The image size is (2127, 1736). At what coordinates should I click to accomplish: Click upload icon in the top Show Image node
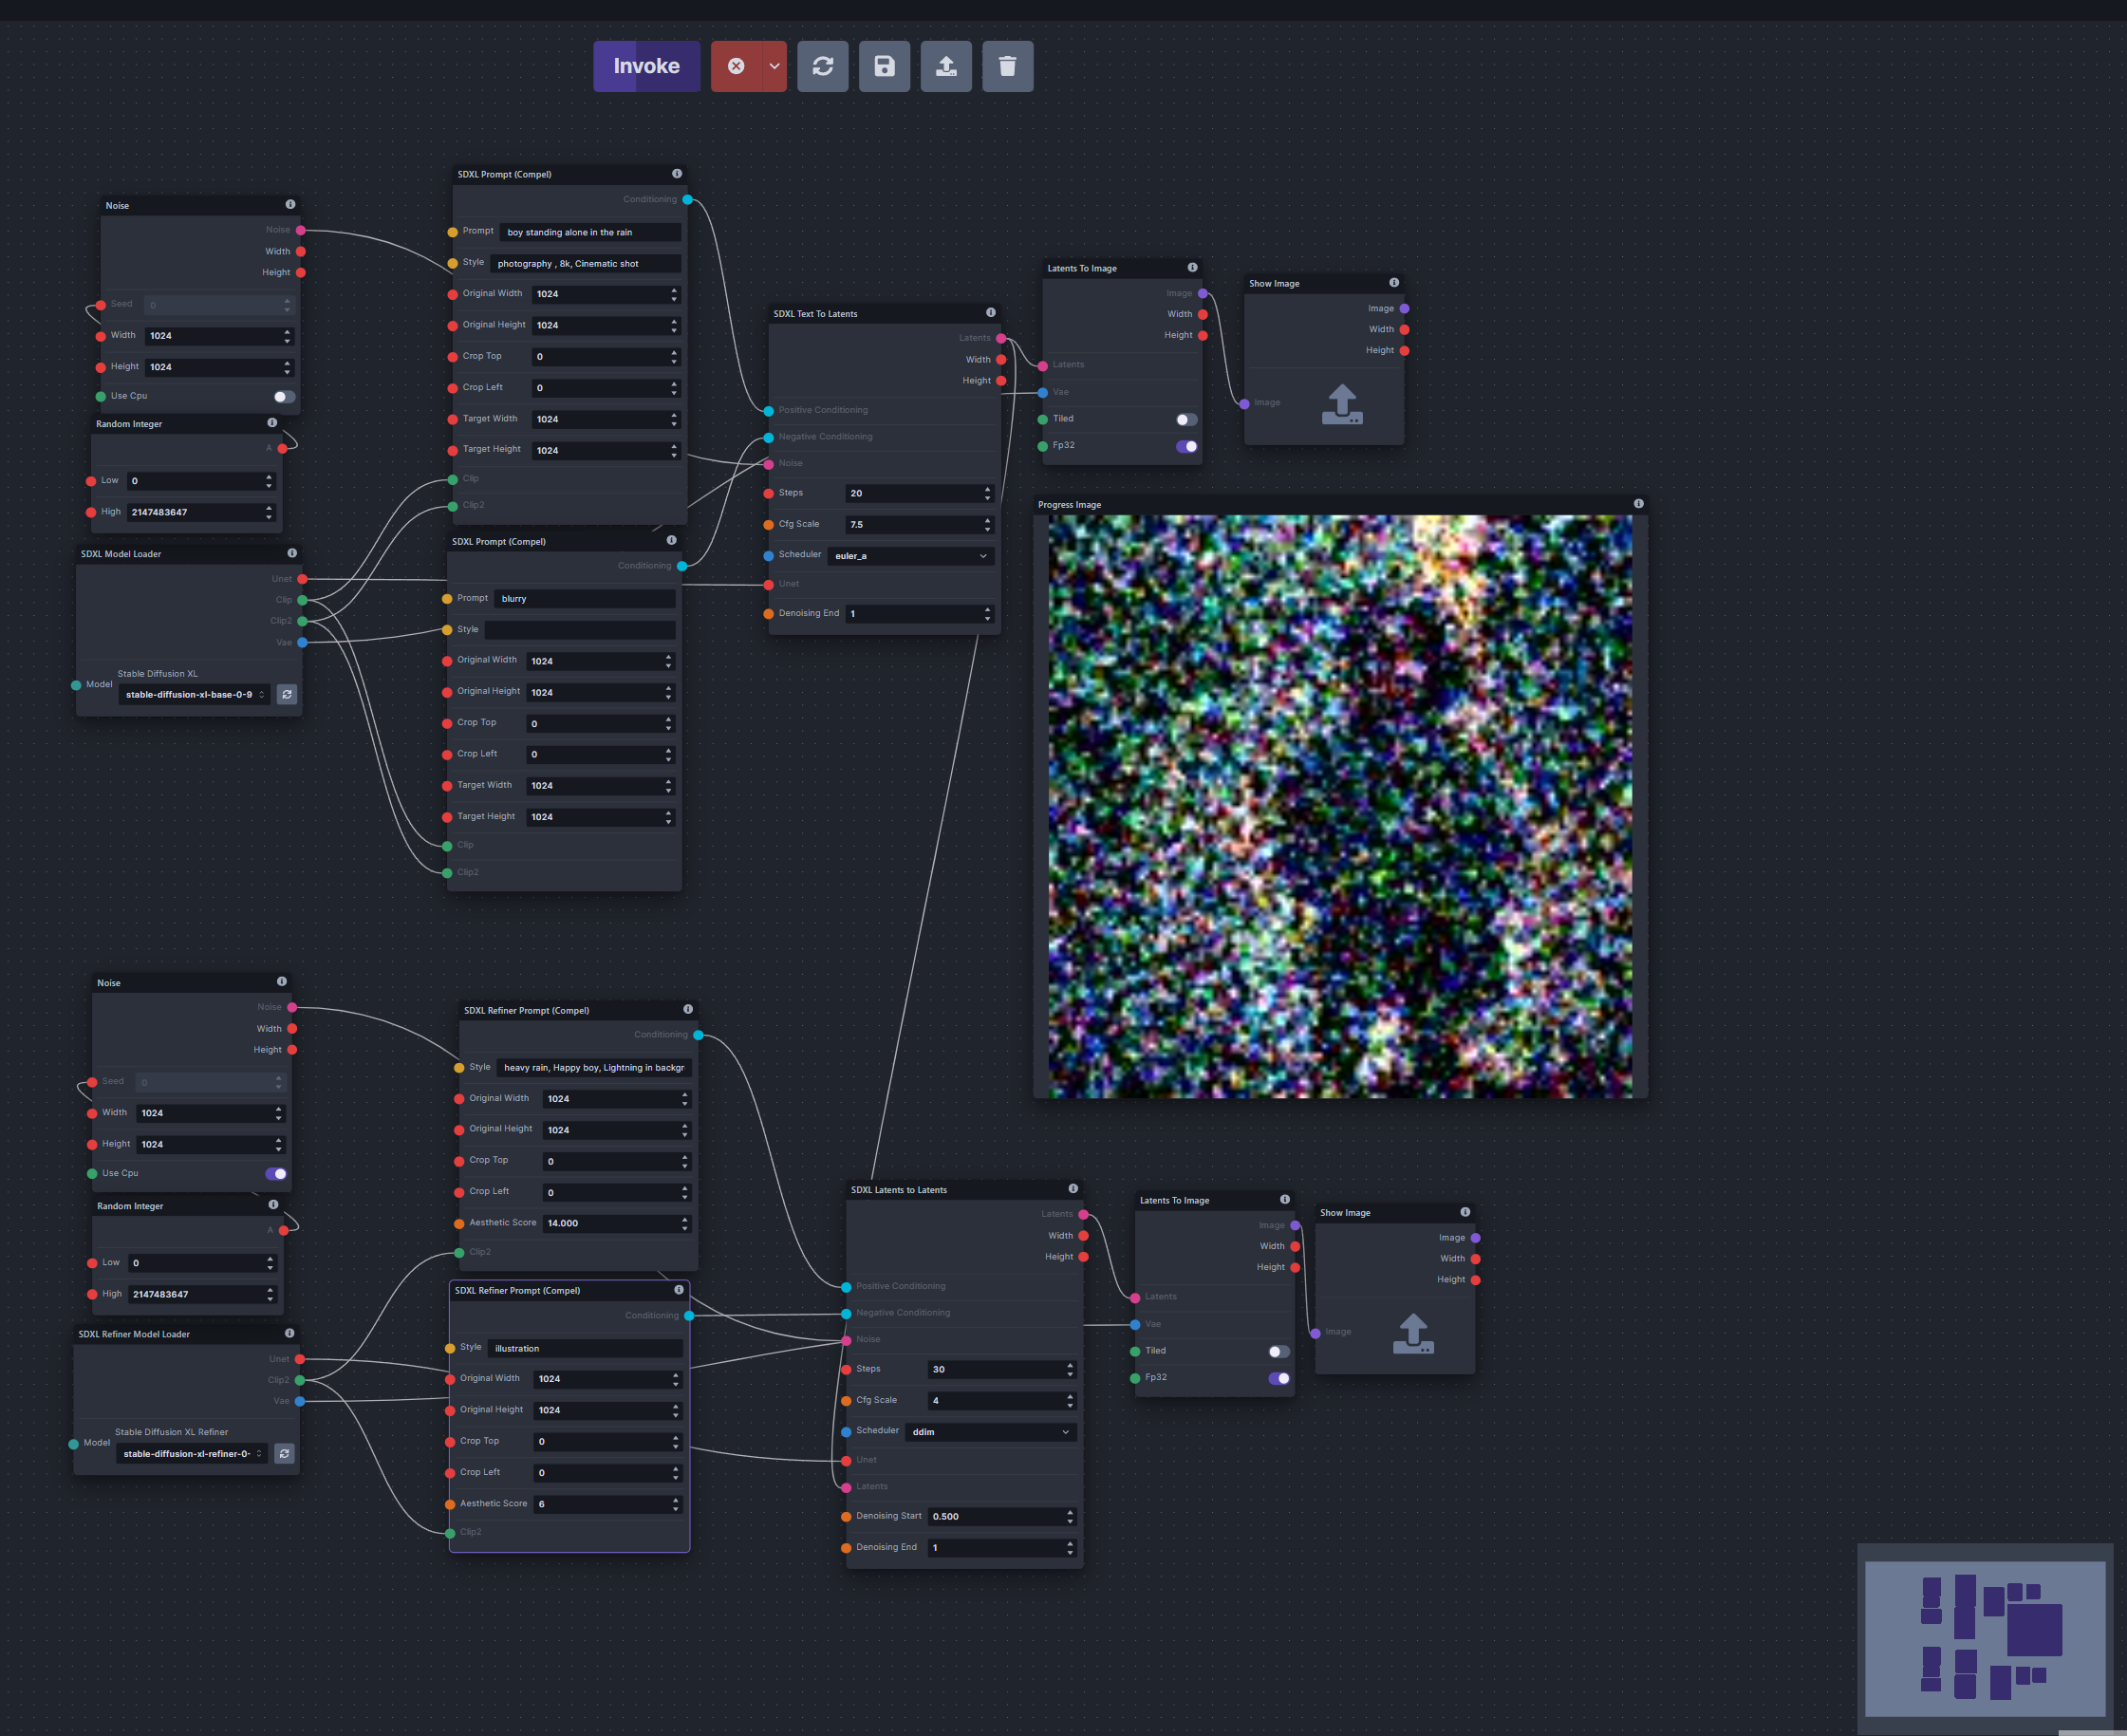pos(1341,405)
